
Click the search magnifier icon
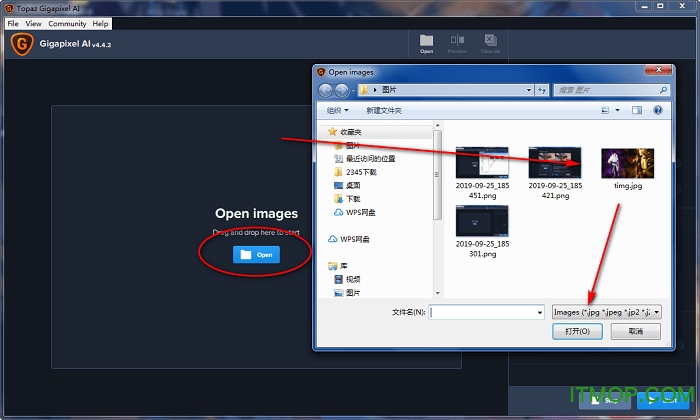point(663,90)
